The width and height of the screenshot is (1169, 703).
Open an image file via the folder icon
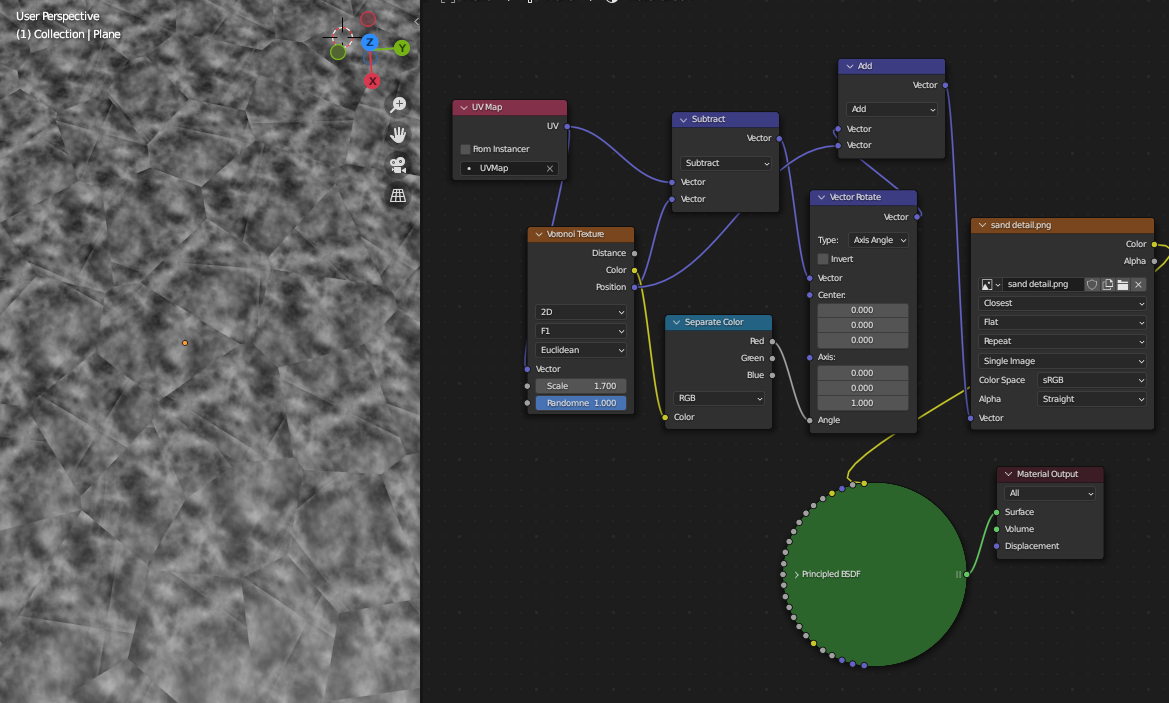(x=1124, y=284)
